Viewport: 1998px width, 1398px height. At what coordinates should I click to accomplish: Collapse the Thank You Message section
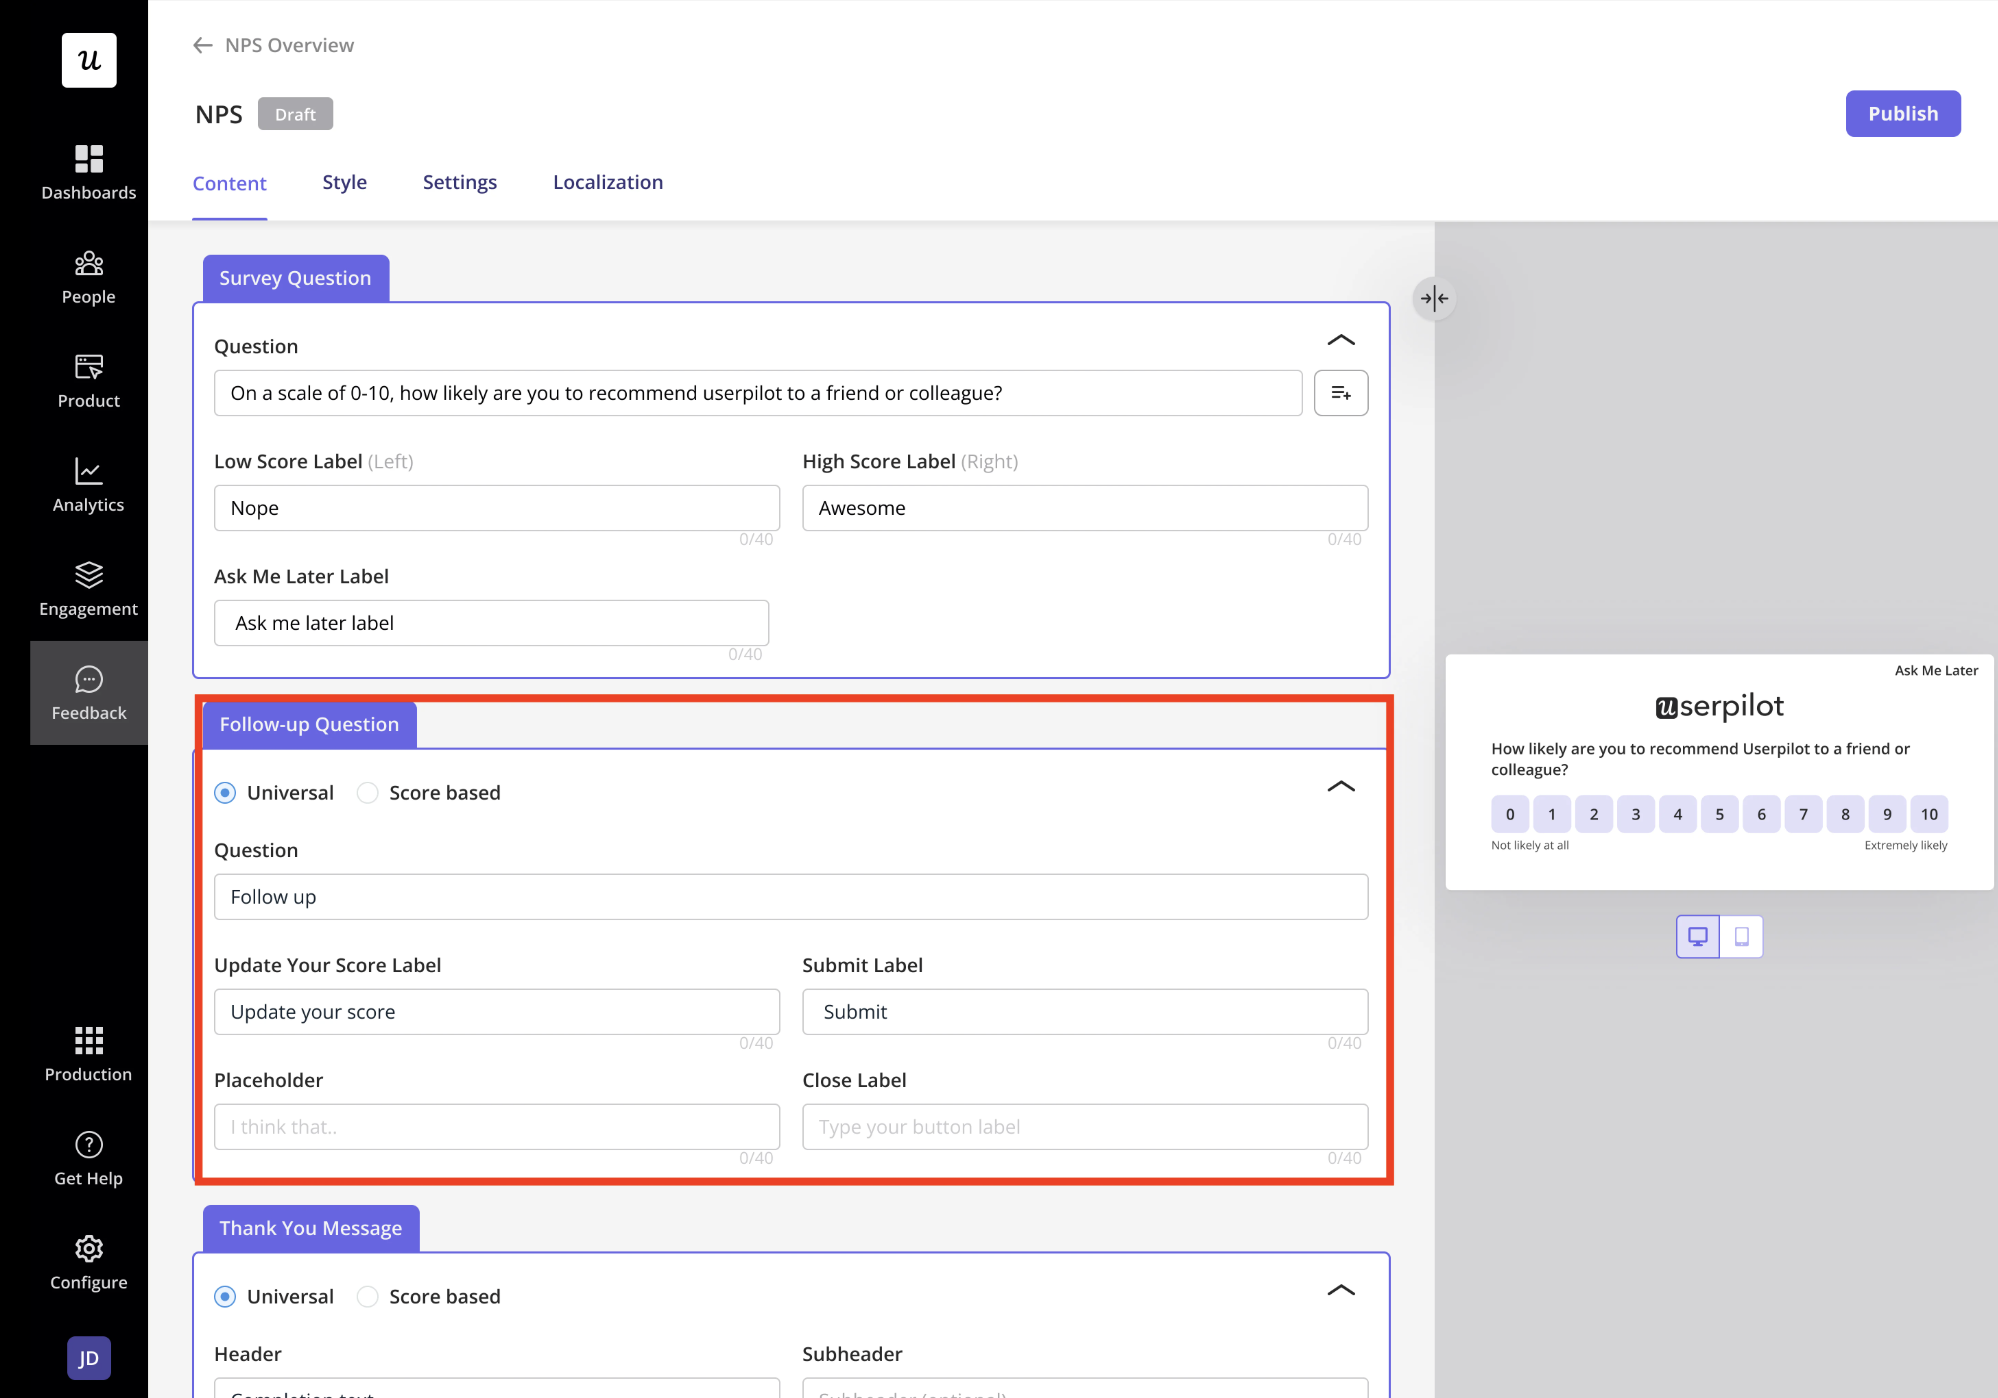click(x=1341, y=1290)
